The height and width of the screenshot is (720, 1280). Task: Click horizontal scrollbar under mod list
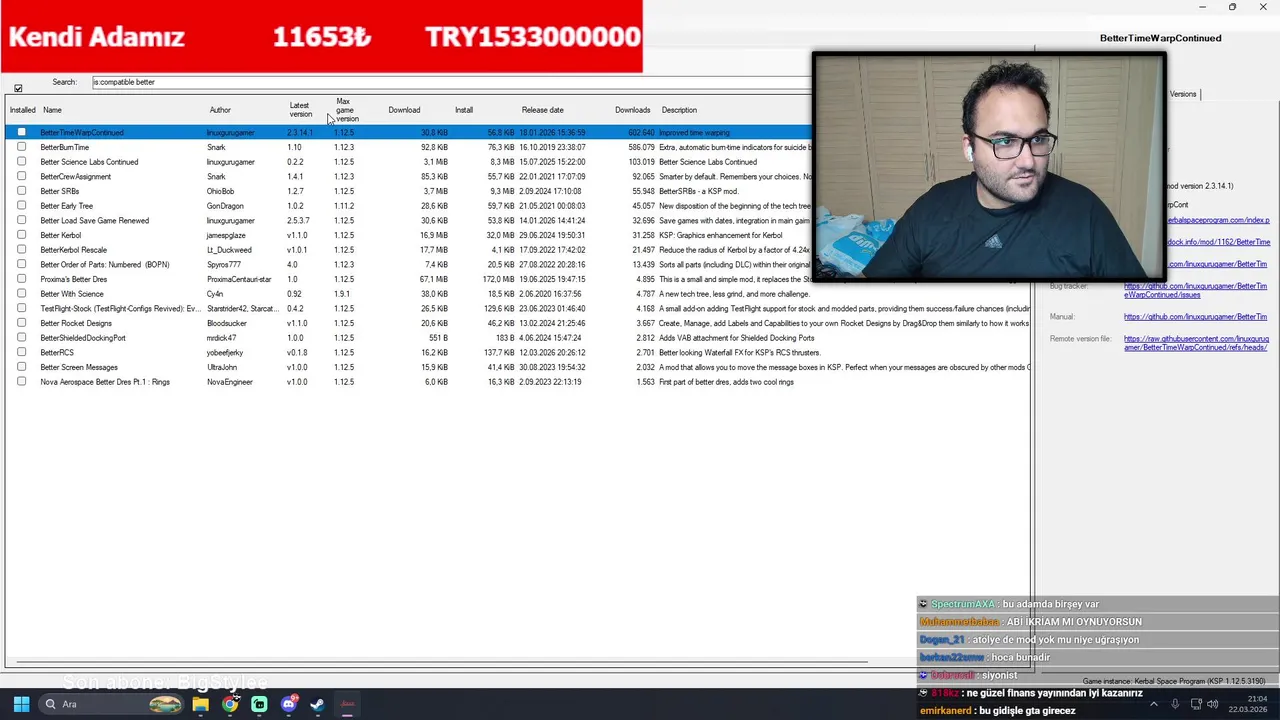[x=440, y=662]
